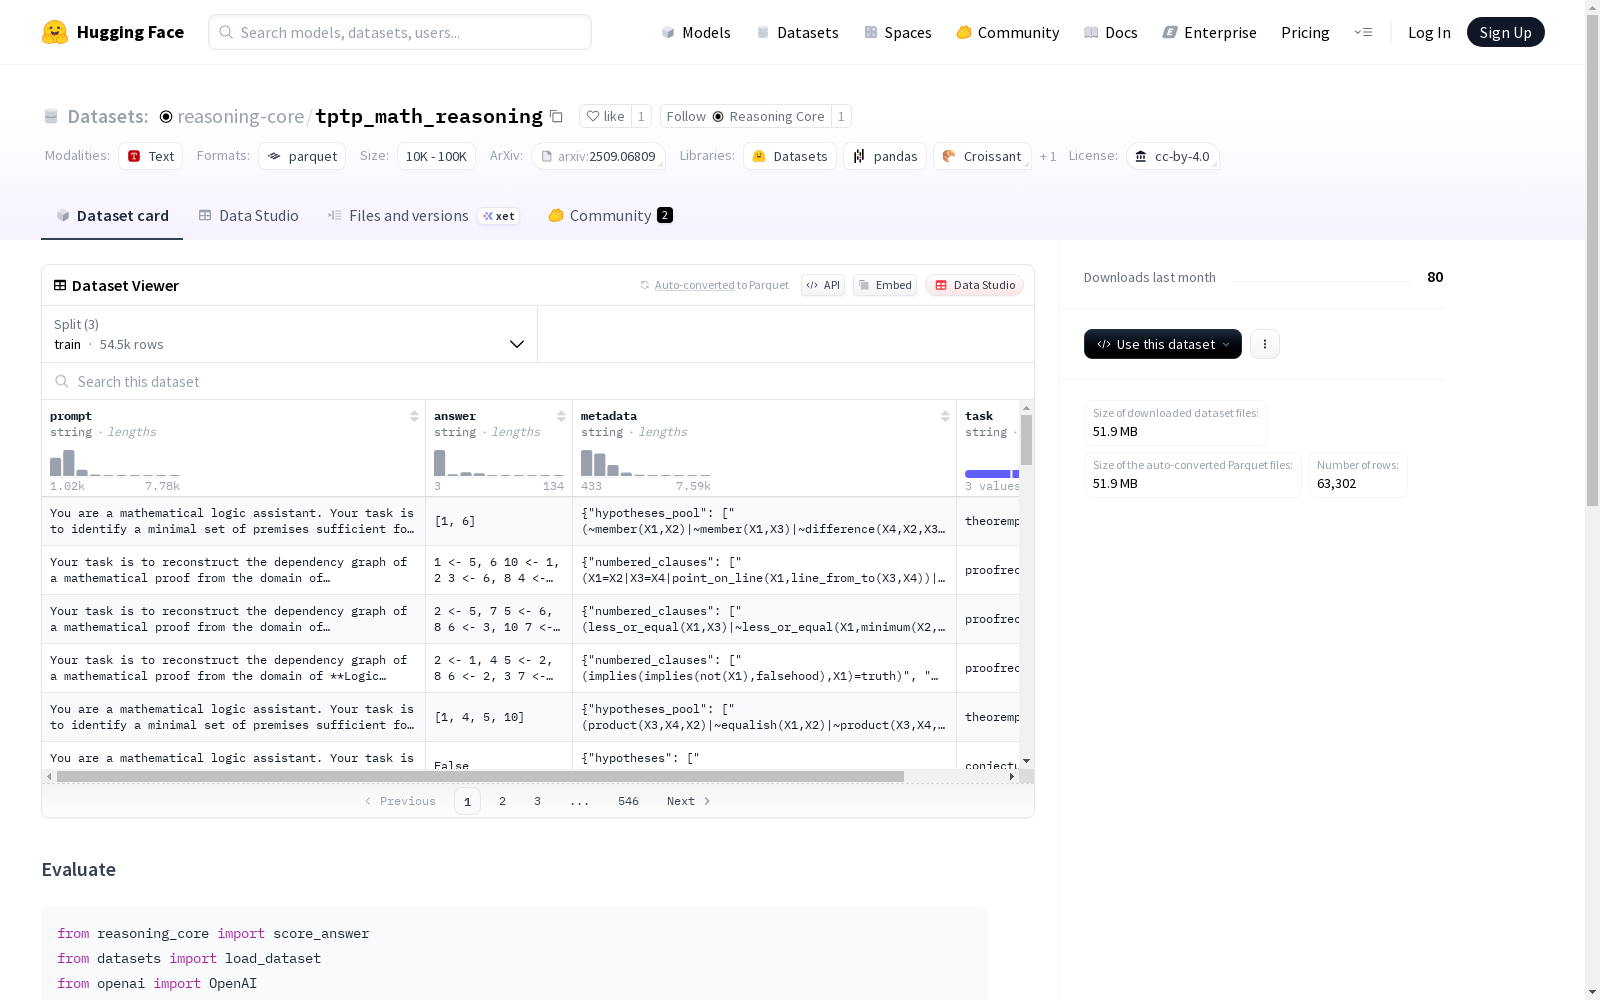1600x1000 pixels.
Task: Expand the extra navigation menu icon
Action: [x=1363, y=32]
